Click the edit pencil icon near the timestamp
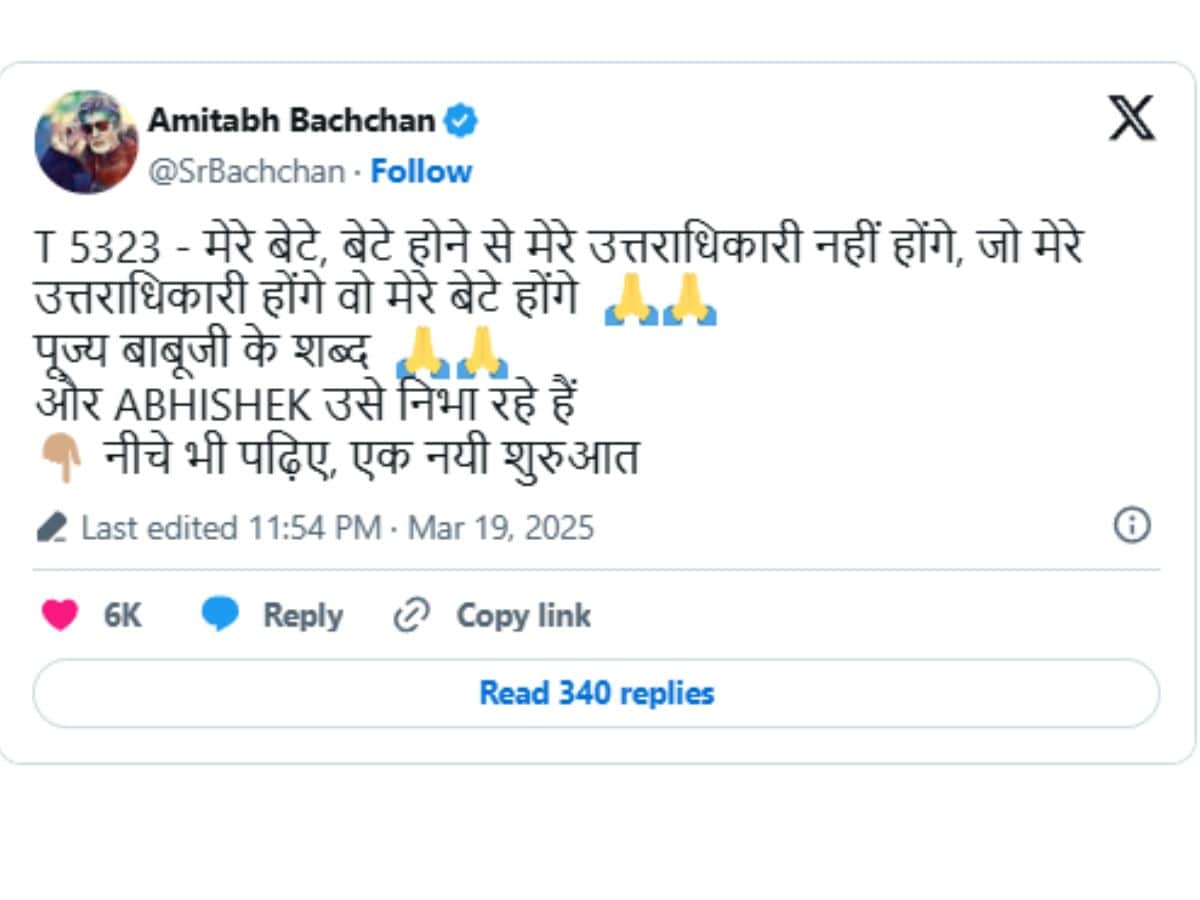The width and height of the screenshot is (1200, 900). [52, 527]
